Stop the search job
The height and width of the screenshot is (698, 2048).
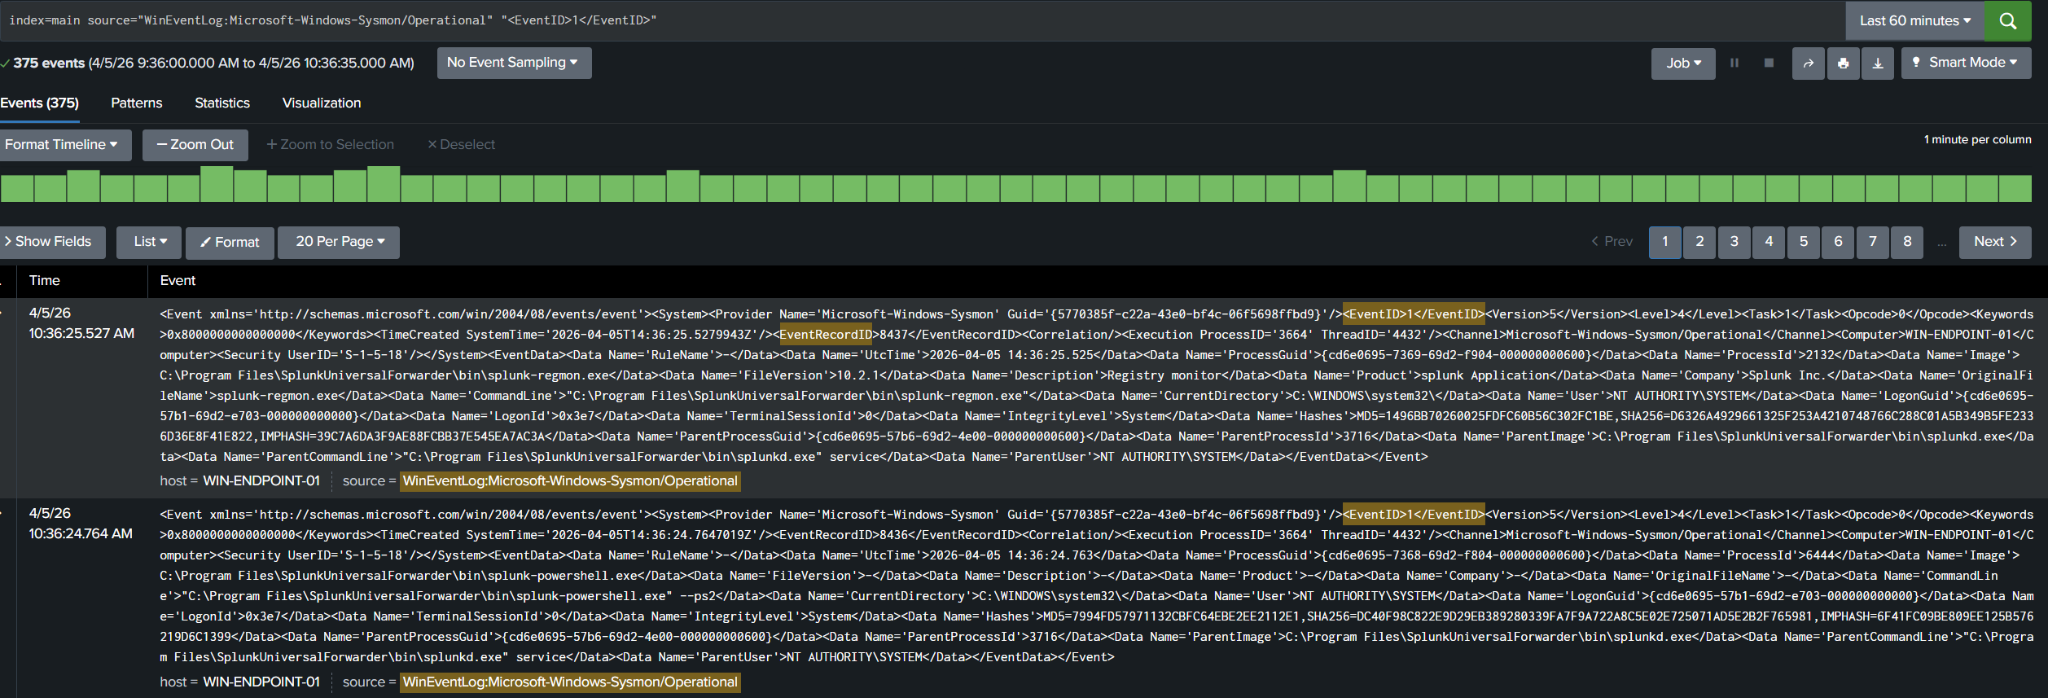(x=1769, y=63)
